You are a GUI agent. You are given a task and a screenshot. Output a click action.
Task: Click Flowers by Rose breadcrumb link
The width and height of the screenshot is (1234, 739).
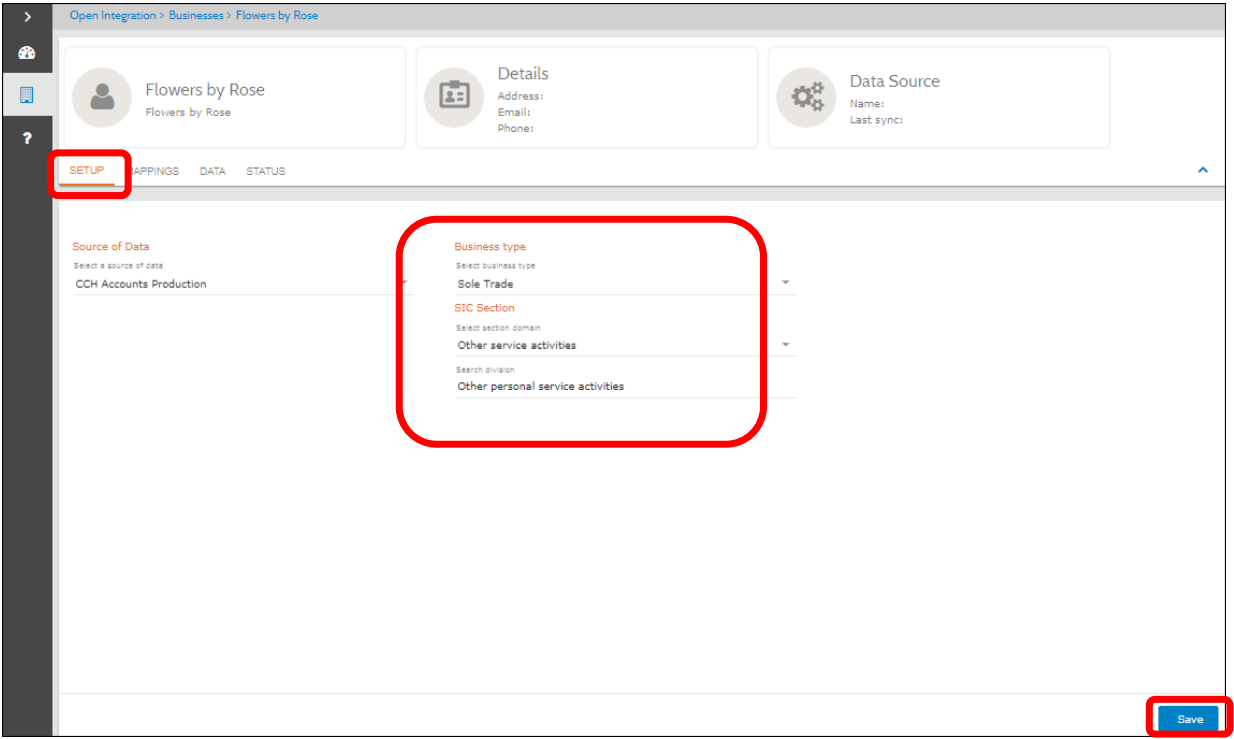tap(277, 16)
